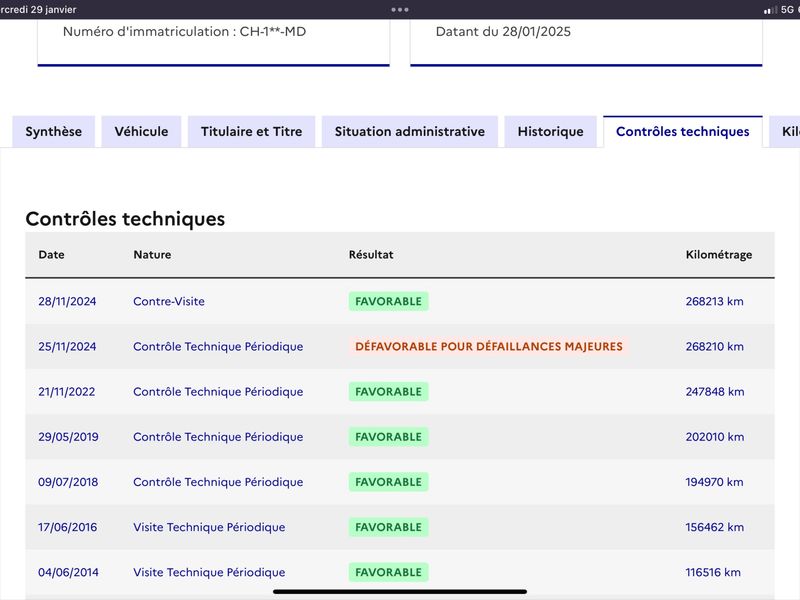This screenshot has height=600, width=800.
Task: Tap the three-dot multitasking icon at top
Action: [x=399, y=9]
